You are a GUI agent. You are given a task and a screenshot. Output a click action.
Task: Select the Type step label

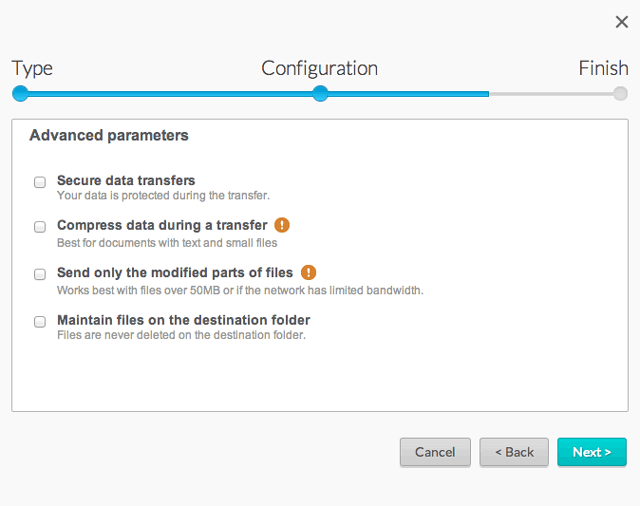tap(32, 68)
